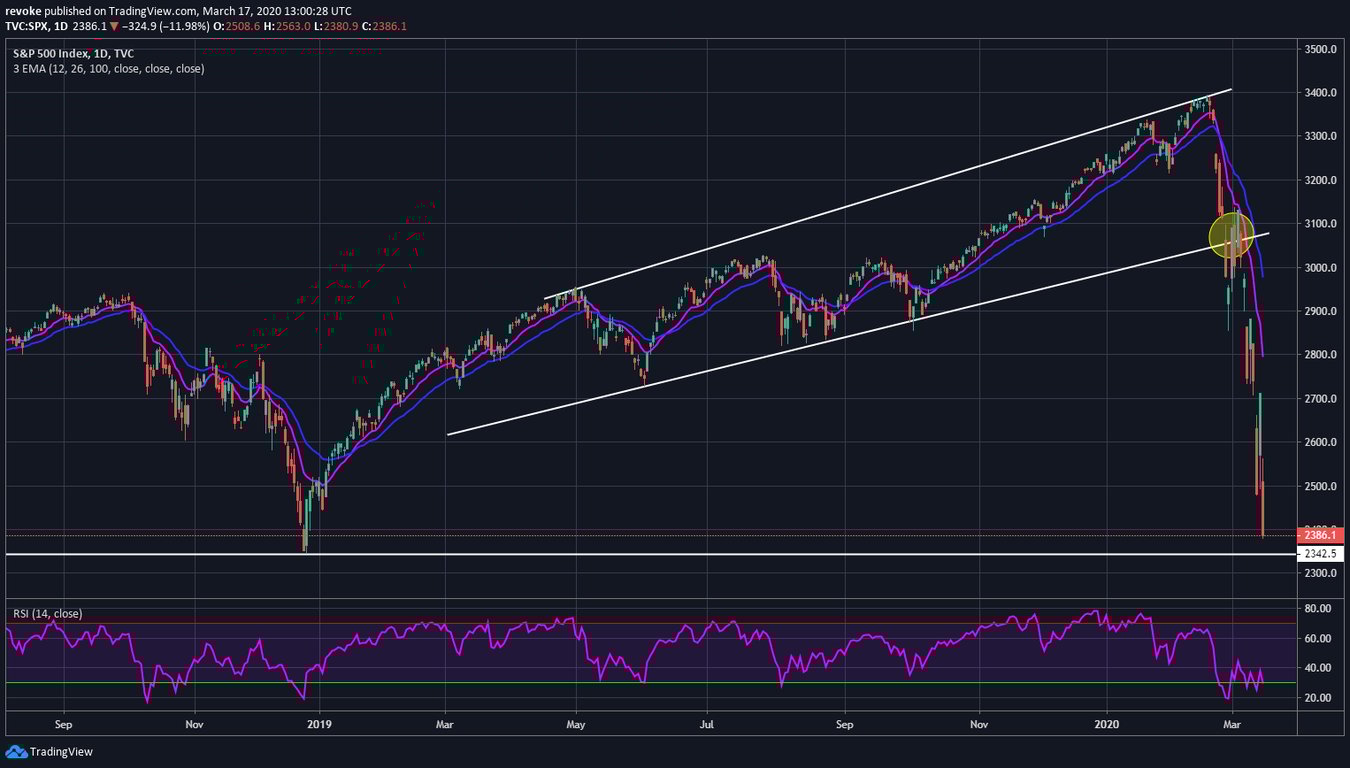Screen dimensions: 1350x768
Task: Open the 1D timeframe selector
Action: click(x=60, y=26)
